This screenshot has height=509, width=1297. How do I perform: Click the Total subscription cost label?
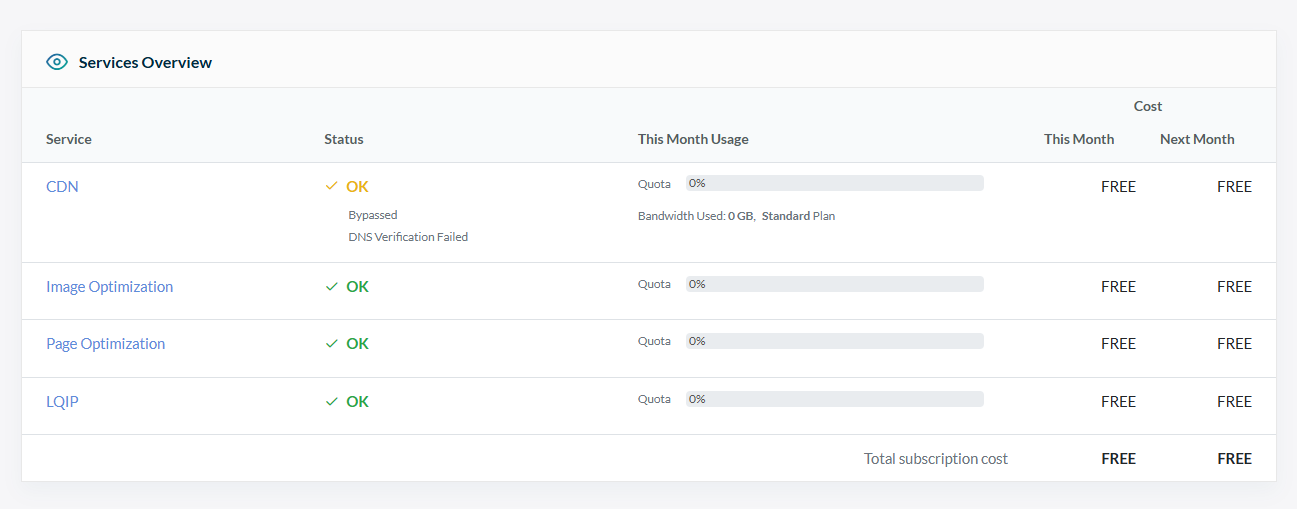935,459
